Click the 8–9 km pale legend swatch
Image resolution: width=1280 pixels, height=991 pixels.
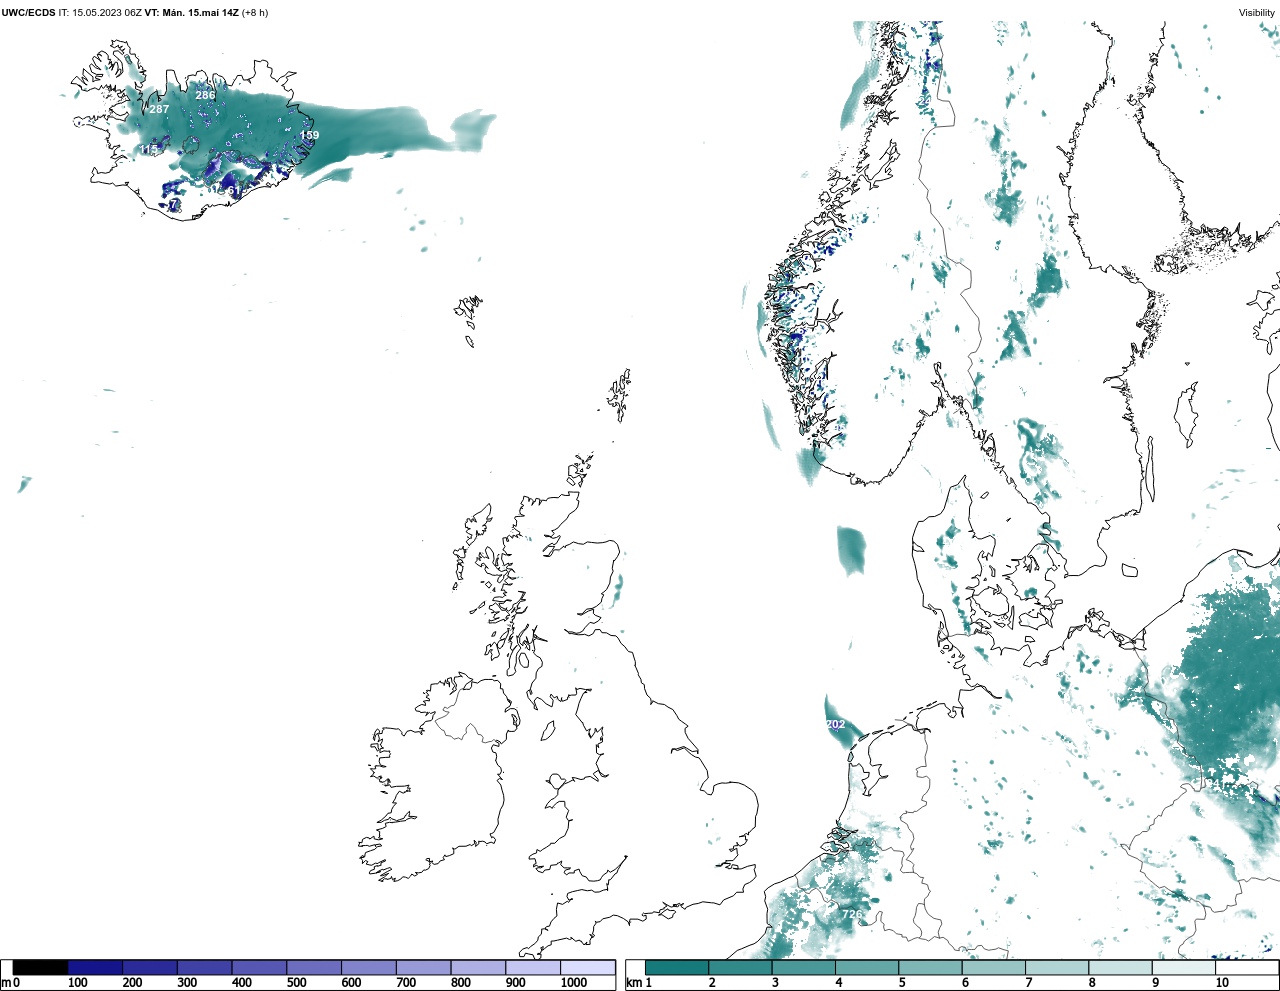pyautogui.click(x=1120, y=968)
